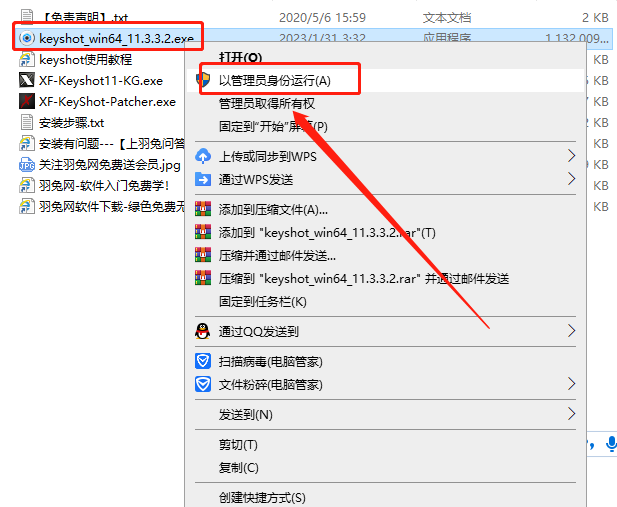Screen dimensions: 617x507
Task: Expand the 通过WPS发送 submenu arrow
Action: (572, 179)
